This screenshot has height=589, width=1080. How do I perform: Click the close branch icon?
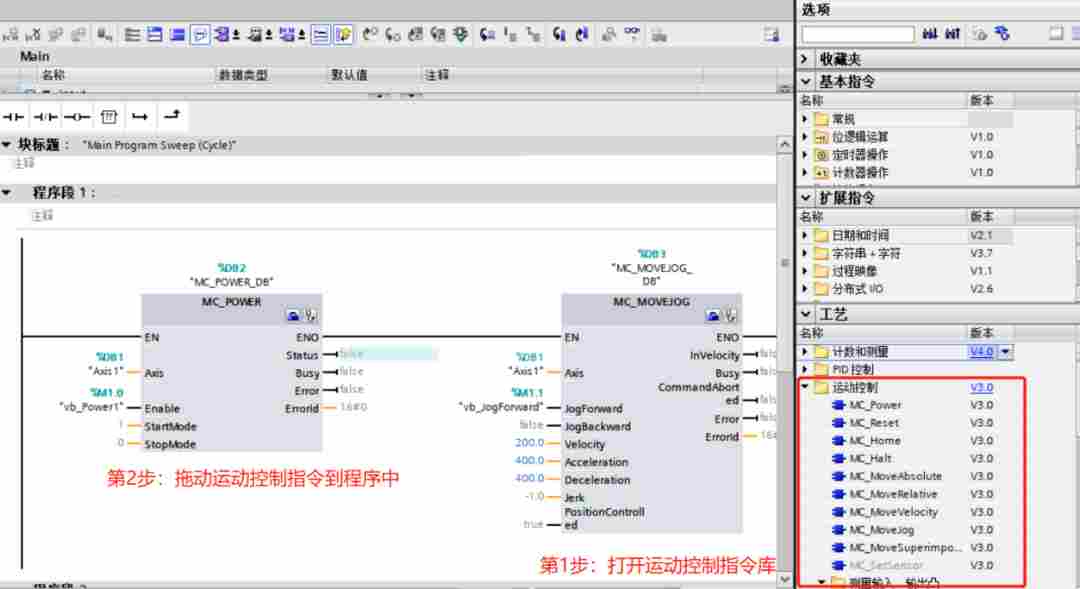pyautogui.click(x=172, y=117)
